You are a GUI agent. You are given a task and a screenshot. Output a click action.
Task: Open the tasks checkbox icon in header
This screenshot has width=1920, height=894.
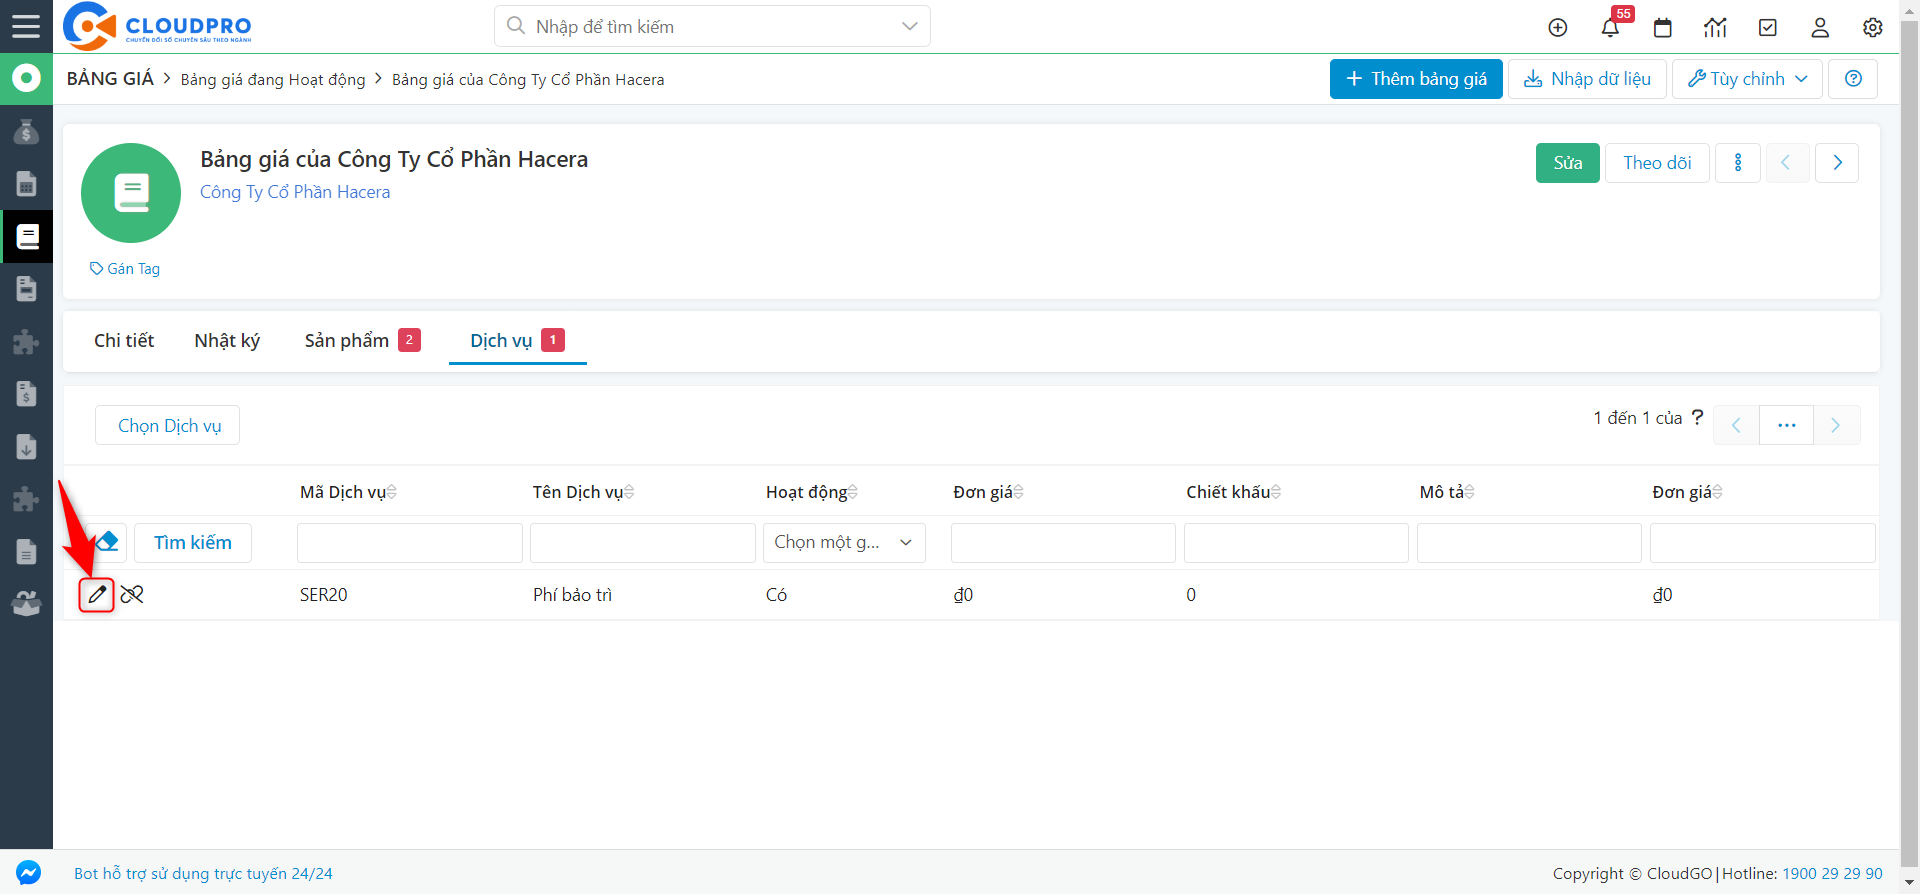(x=1768, y=28)
